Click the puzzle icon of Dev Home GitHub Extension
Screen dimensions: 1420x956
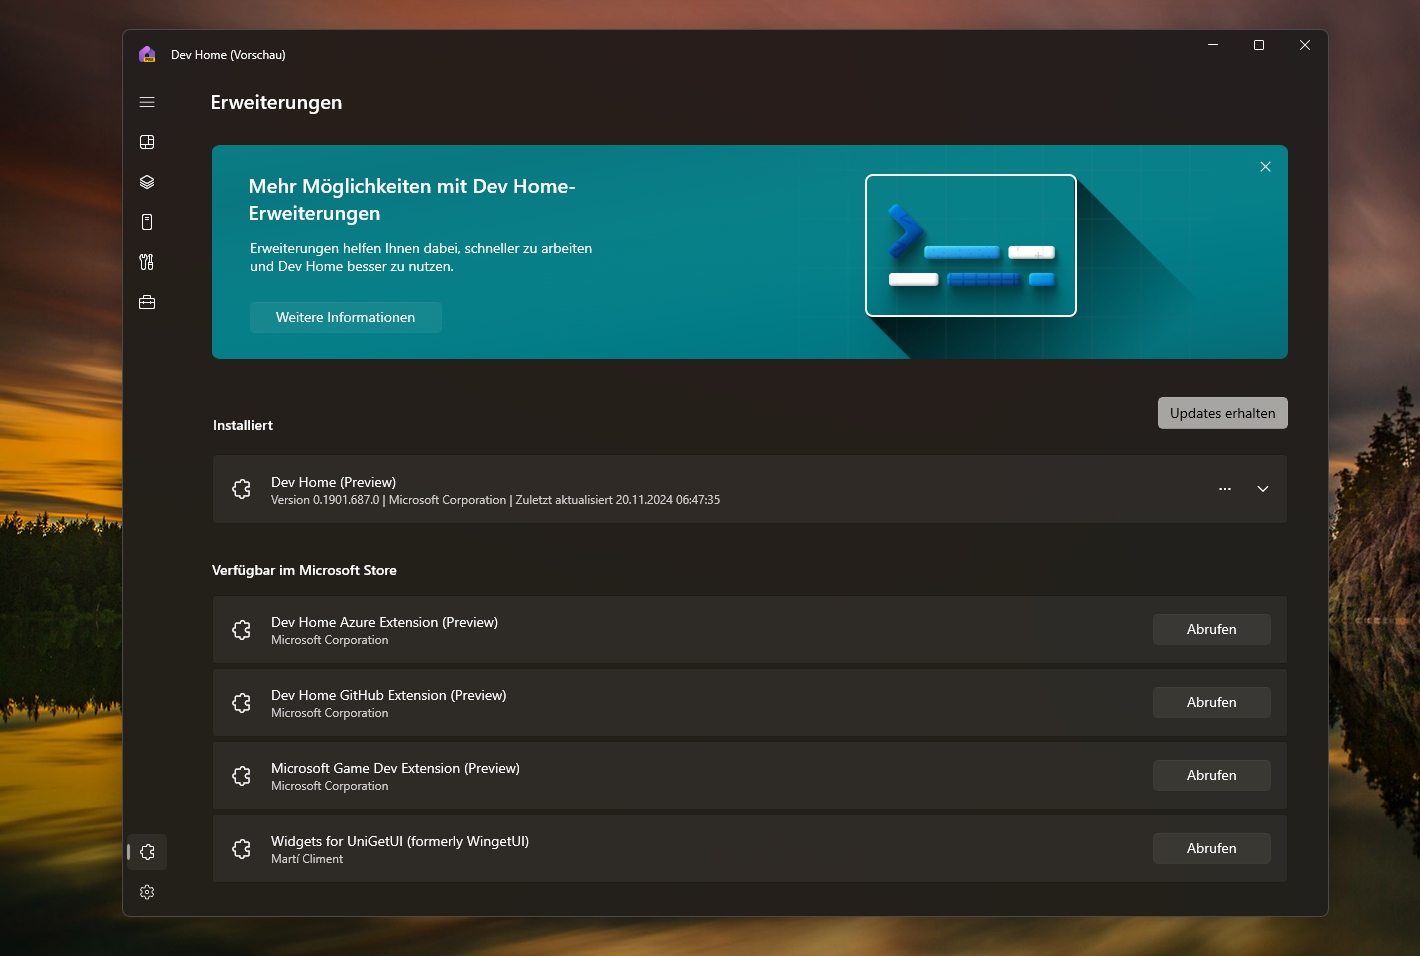(x=241, y=703)
